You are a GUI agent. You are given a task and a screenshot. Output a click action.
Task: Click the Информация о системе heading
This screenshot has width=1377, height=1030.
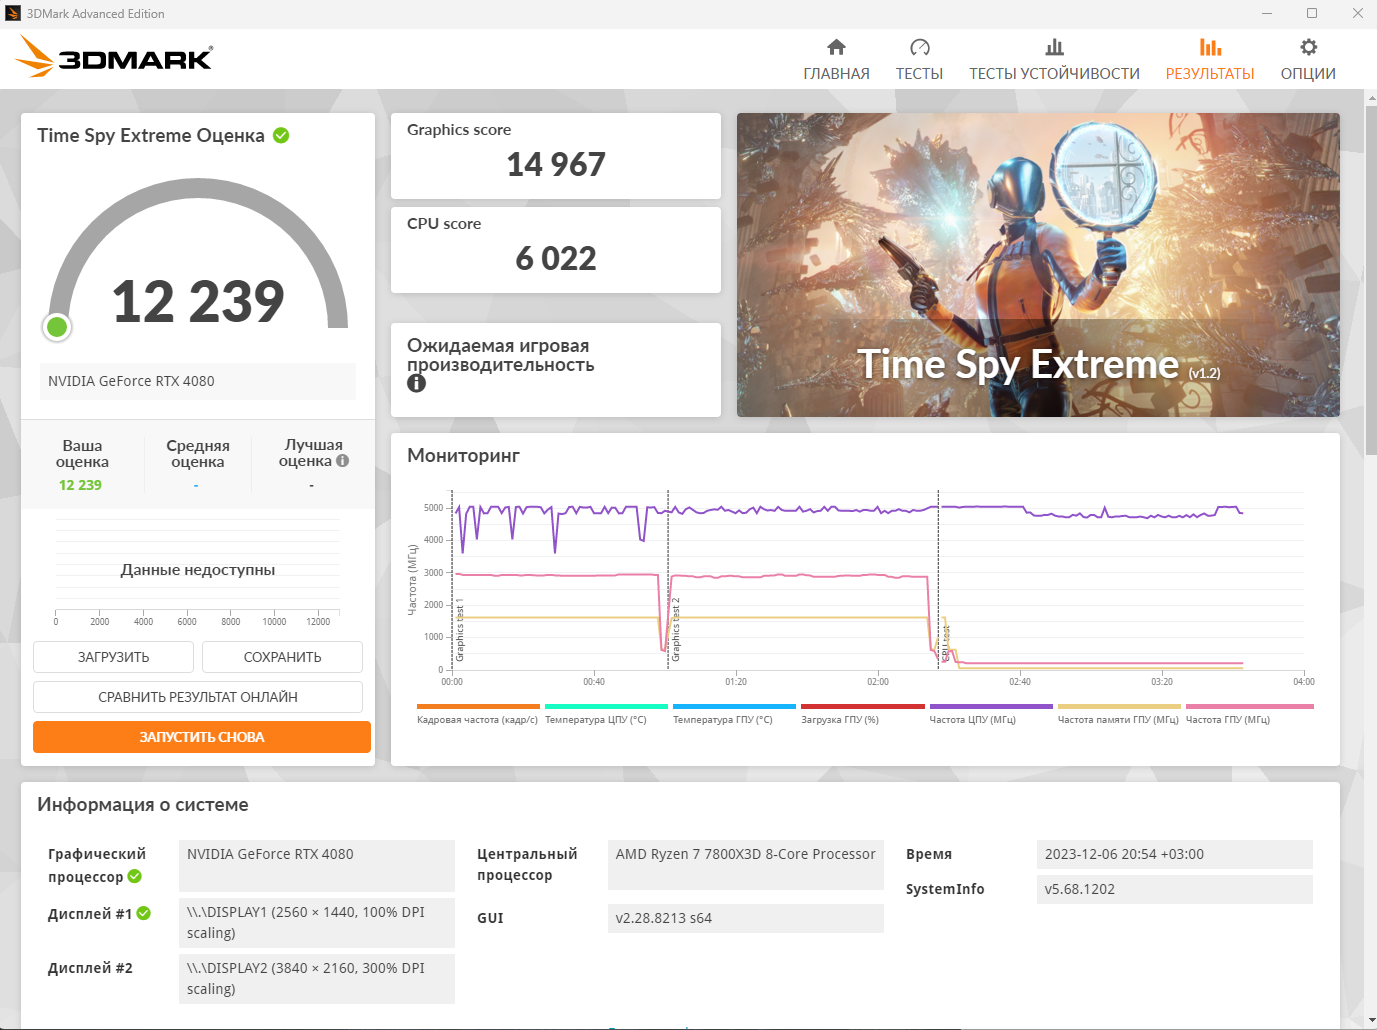tap(143, 805)
